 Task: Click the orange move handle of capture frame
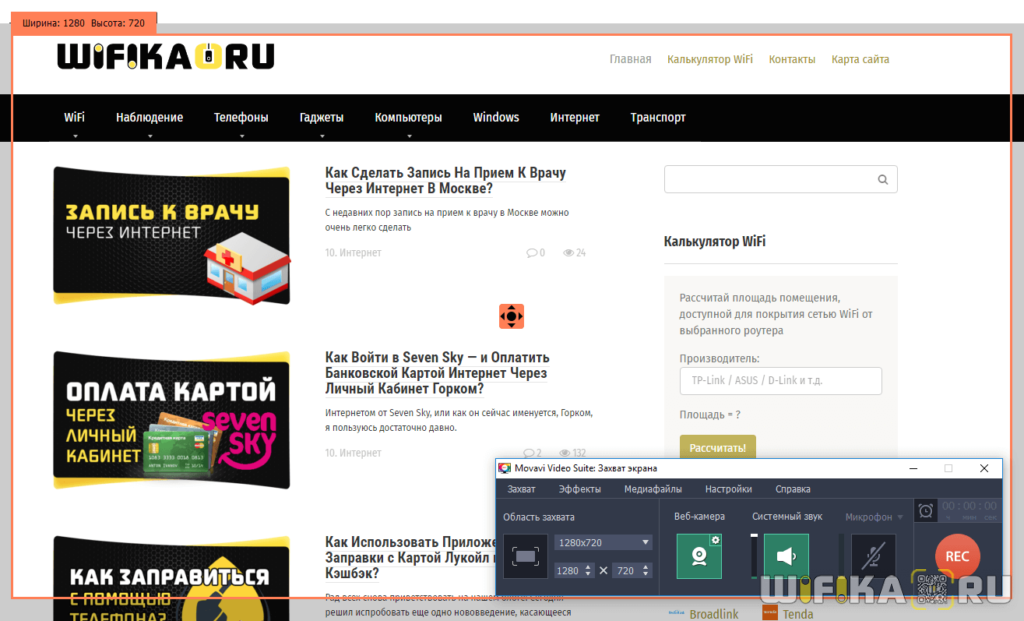pyautogui.click(x=511, y=317)
